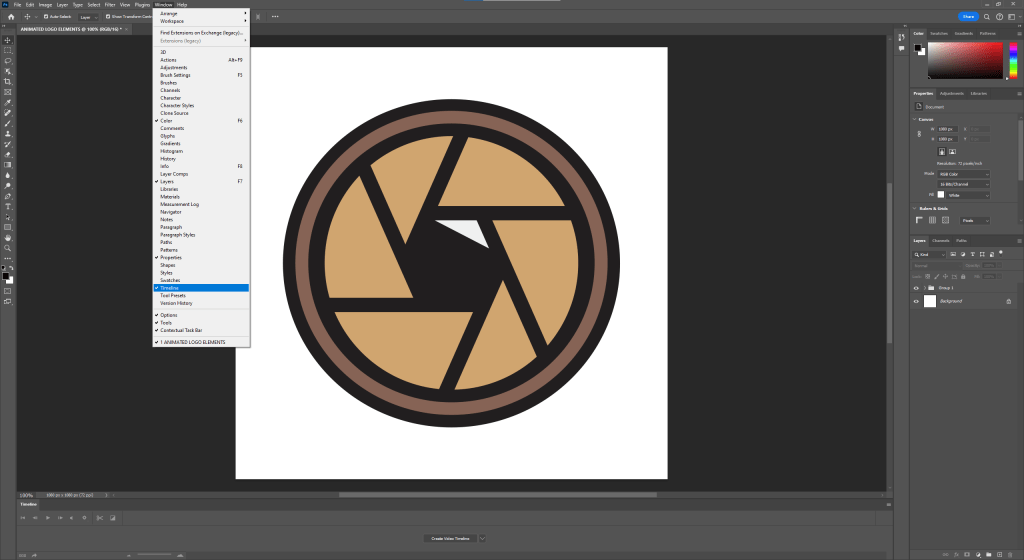1024x560 pixels.
Task: Click the blue Share button
Action: (968, 17)
